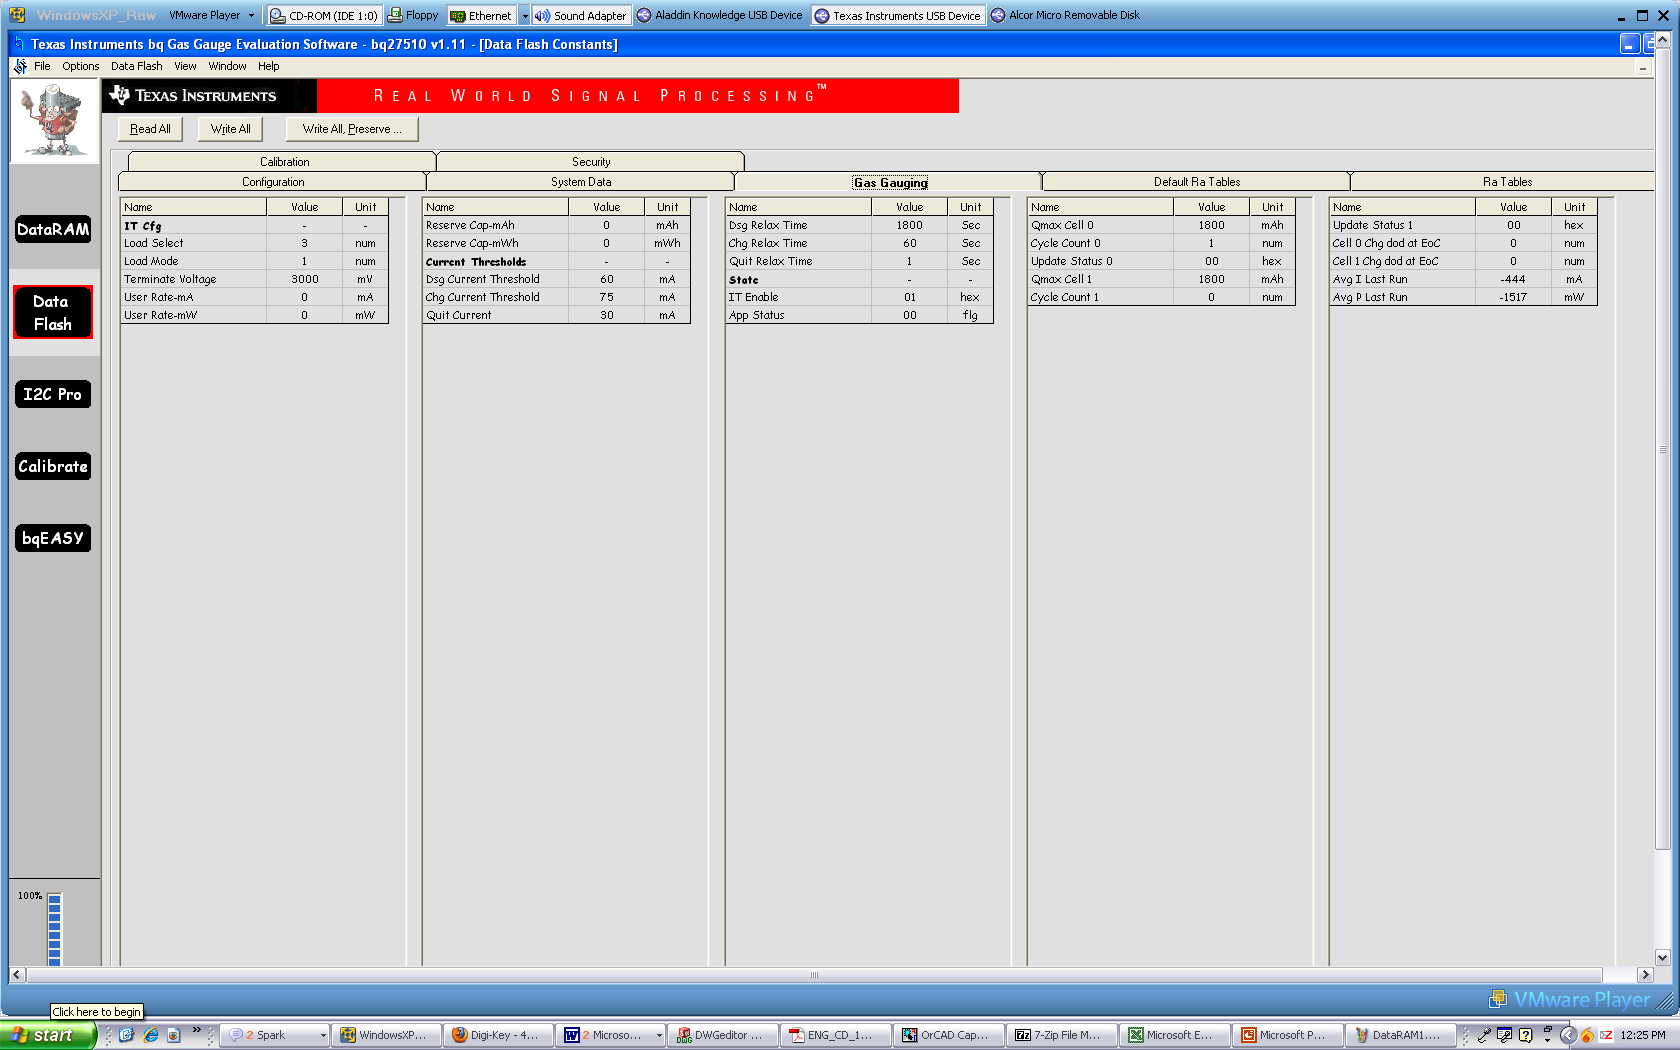Switch to the Configuration tab
This screenshot has height=1050, width=1680.
273,182
